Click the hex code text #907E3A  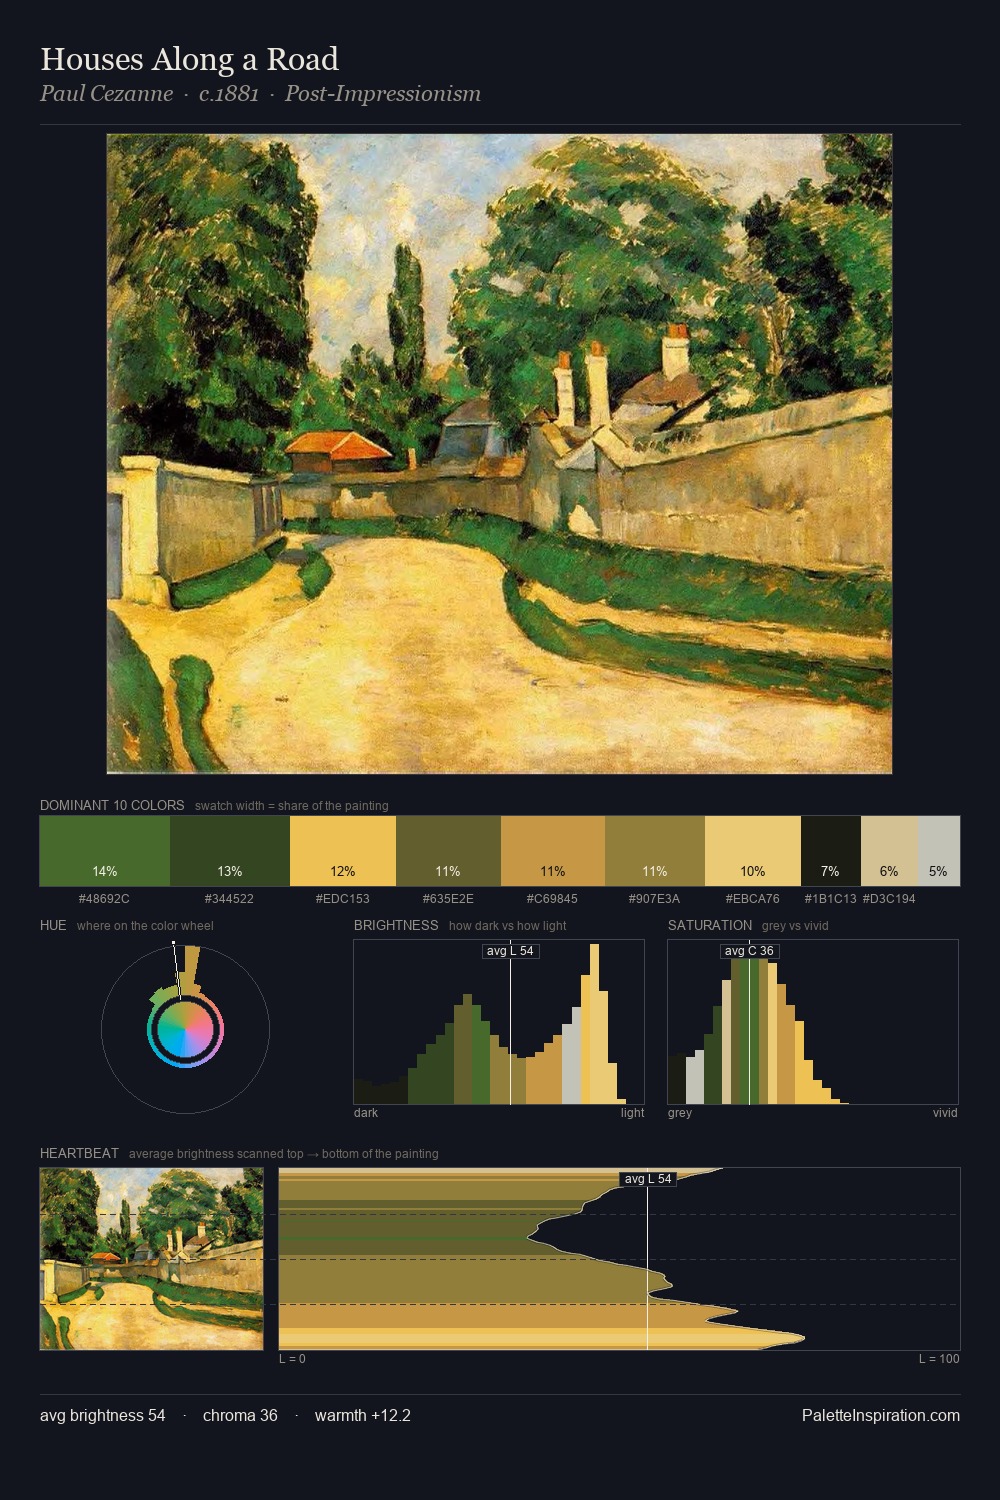655,898
